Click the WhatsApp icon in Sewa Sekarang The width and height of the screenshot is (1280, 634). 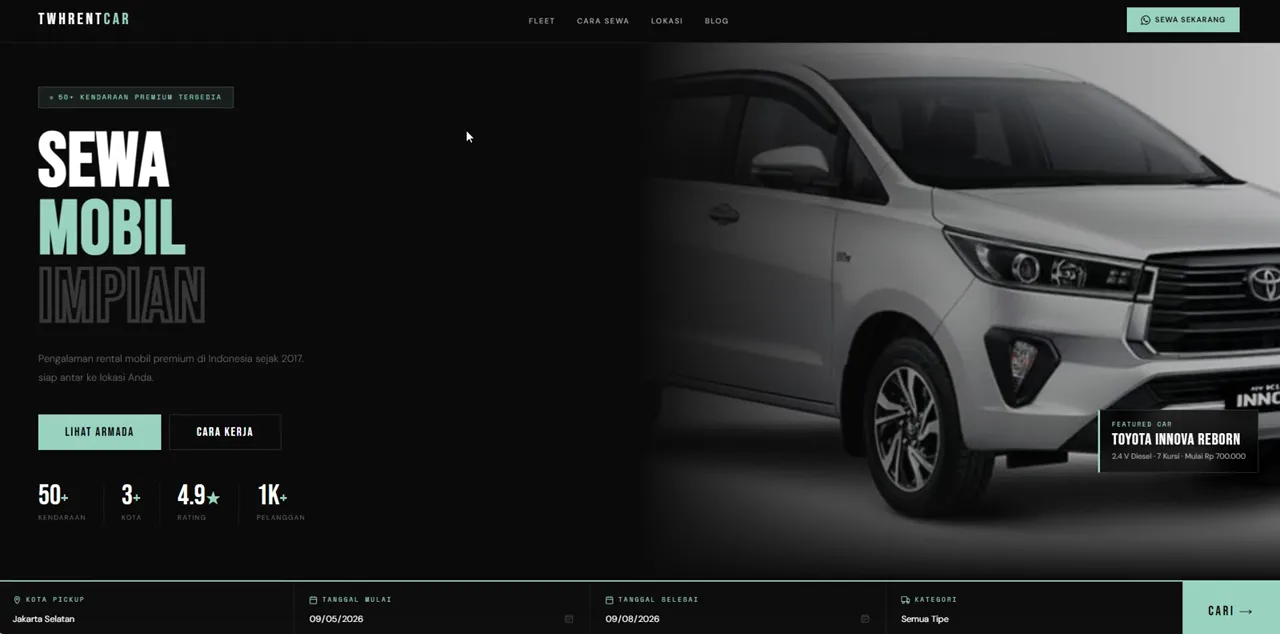pyautogui.click(x=1146, y=20)
